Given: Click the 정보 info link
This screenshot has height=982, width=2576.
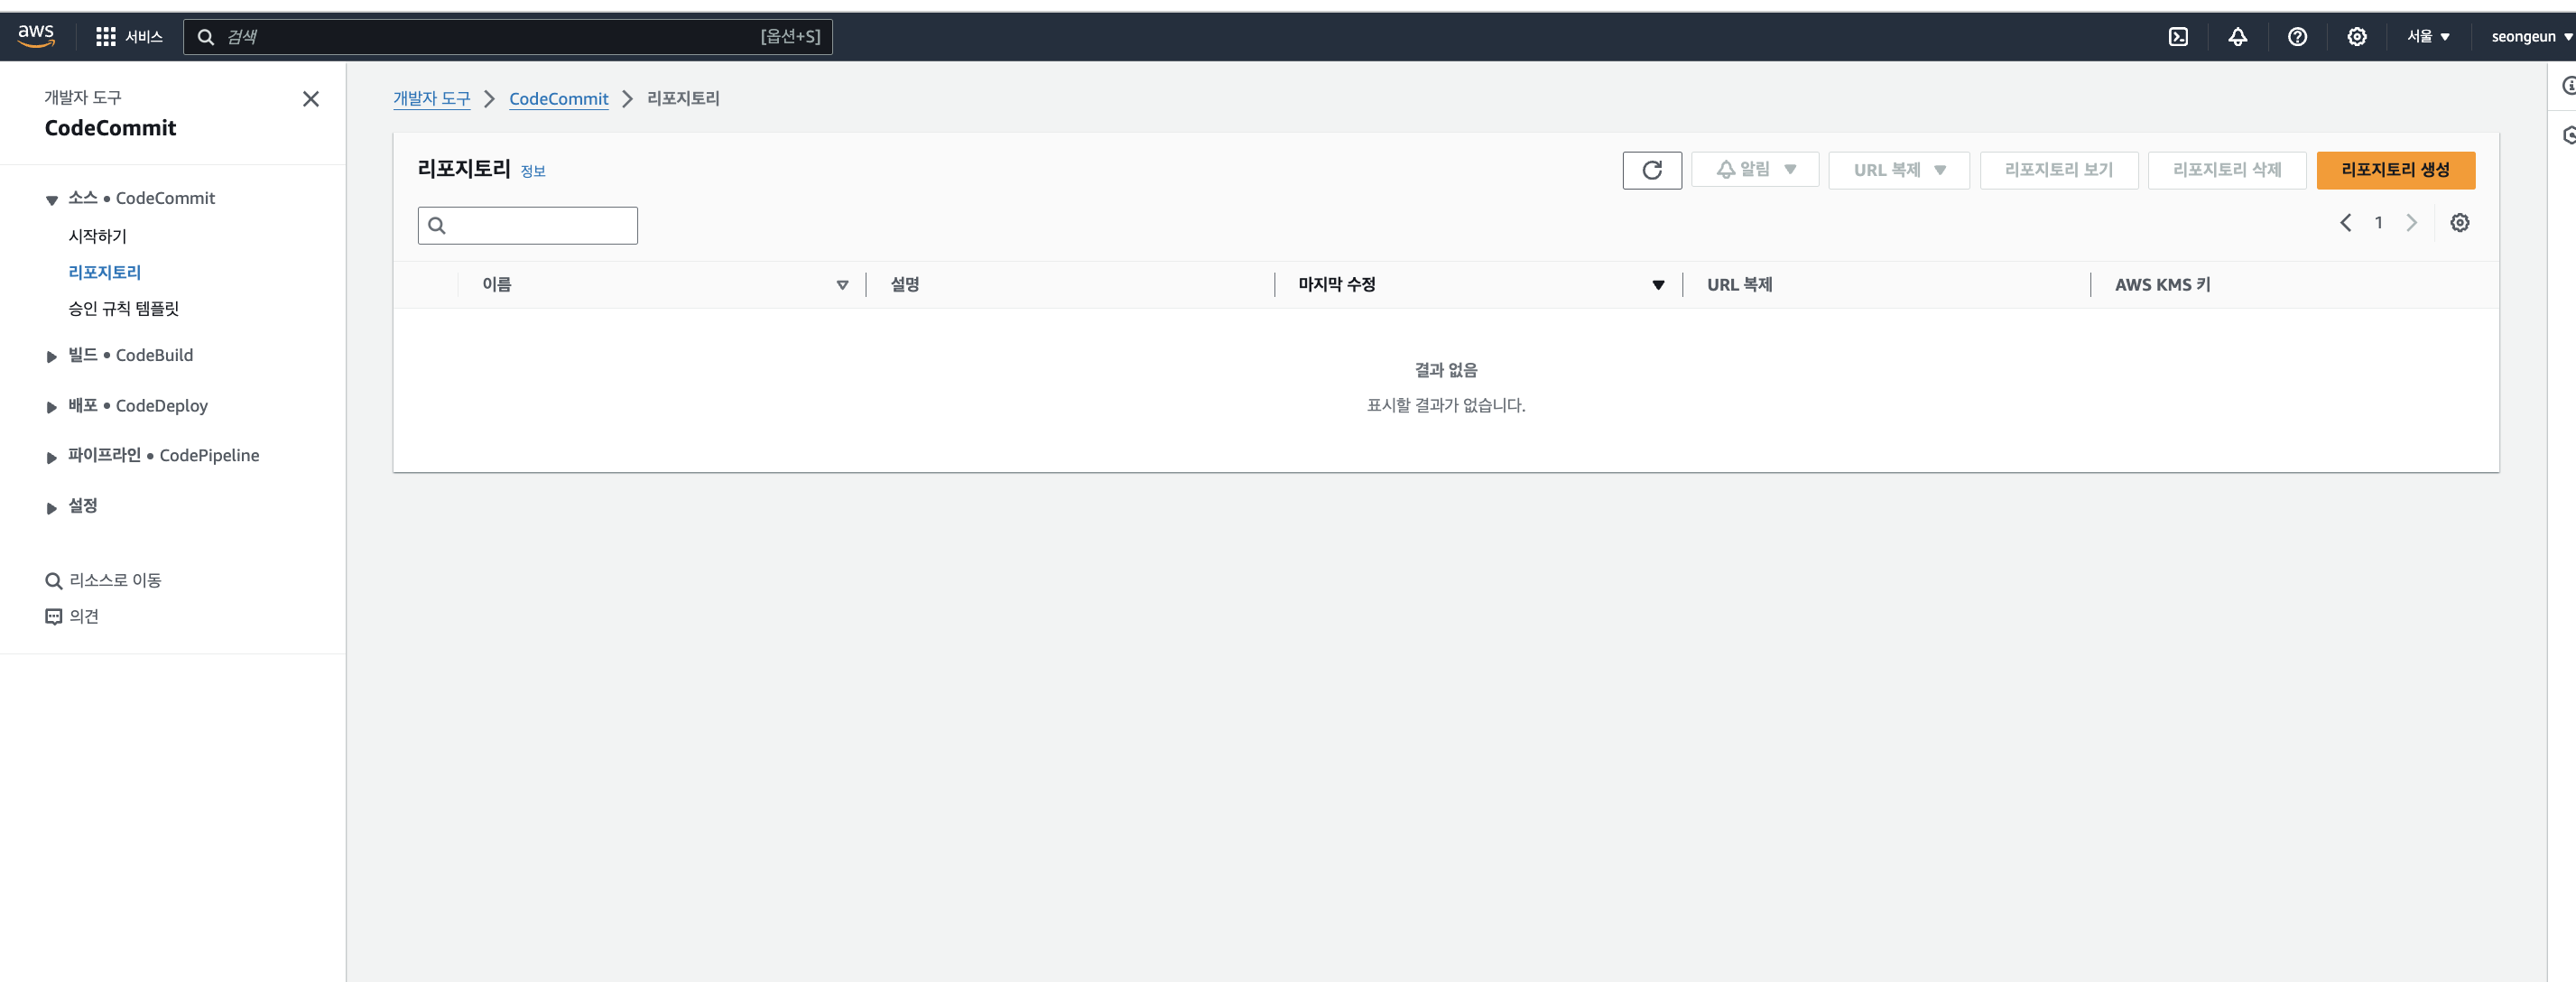Looking at the screenshot, I should tap(533, 171).
